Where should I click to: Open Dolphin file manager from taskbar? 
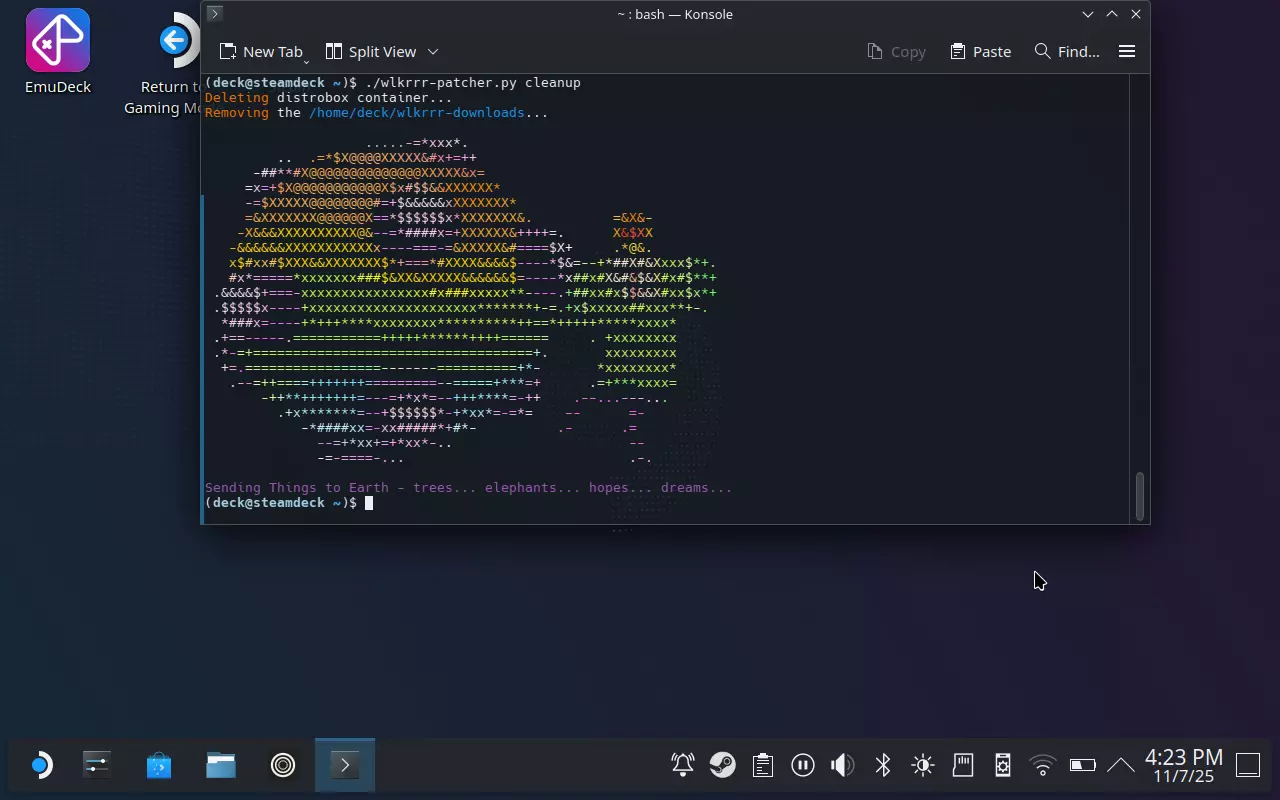pos(221,766)
